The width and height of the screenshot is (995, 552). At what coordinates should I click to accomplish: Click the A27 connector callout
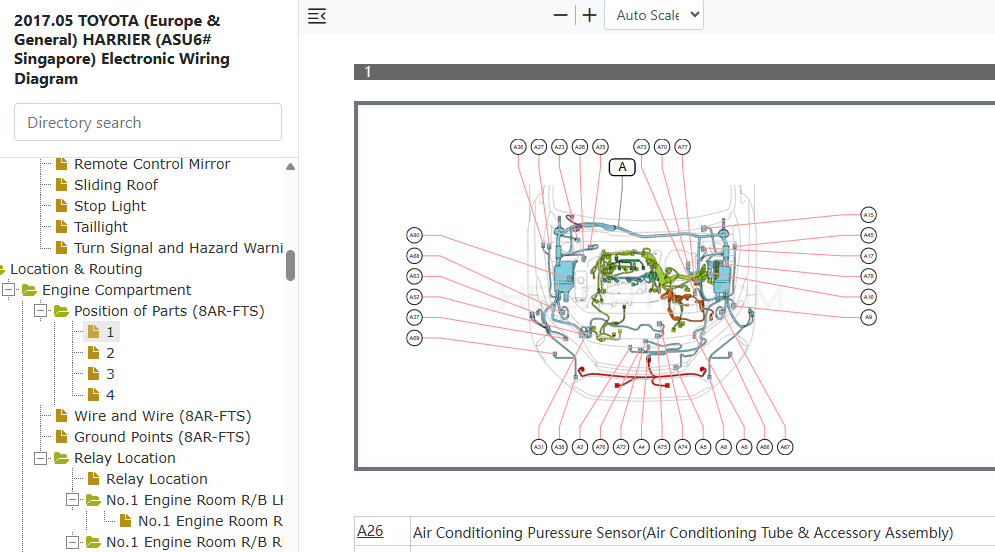click(x=539, y=147)
